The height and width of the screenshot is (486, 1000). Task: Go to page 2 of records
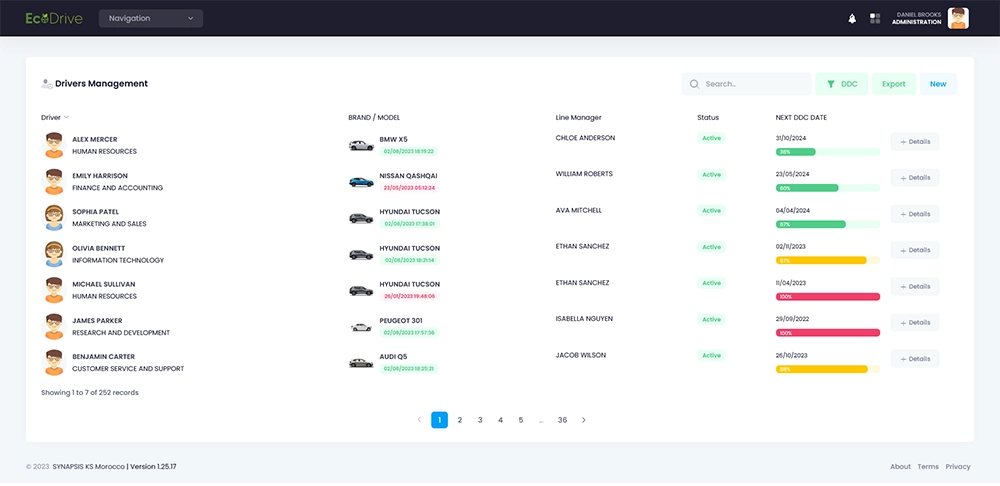[x=460, y=420]
